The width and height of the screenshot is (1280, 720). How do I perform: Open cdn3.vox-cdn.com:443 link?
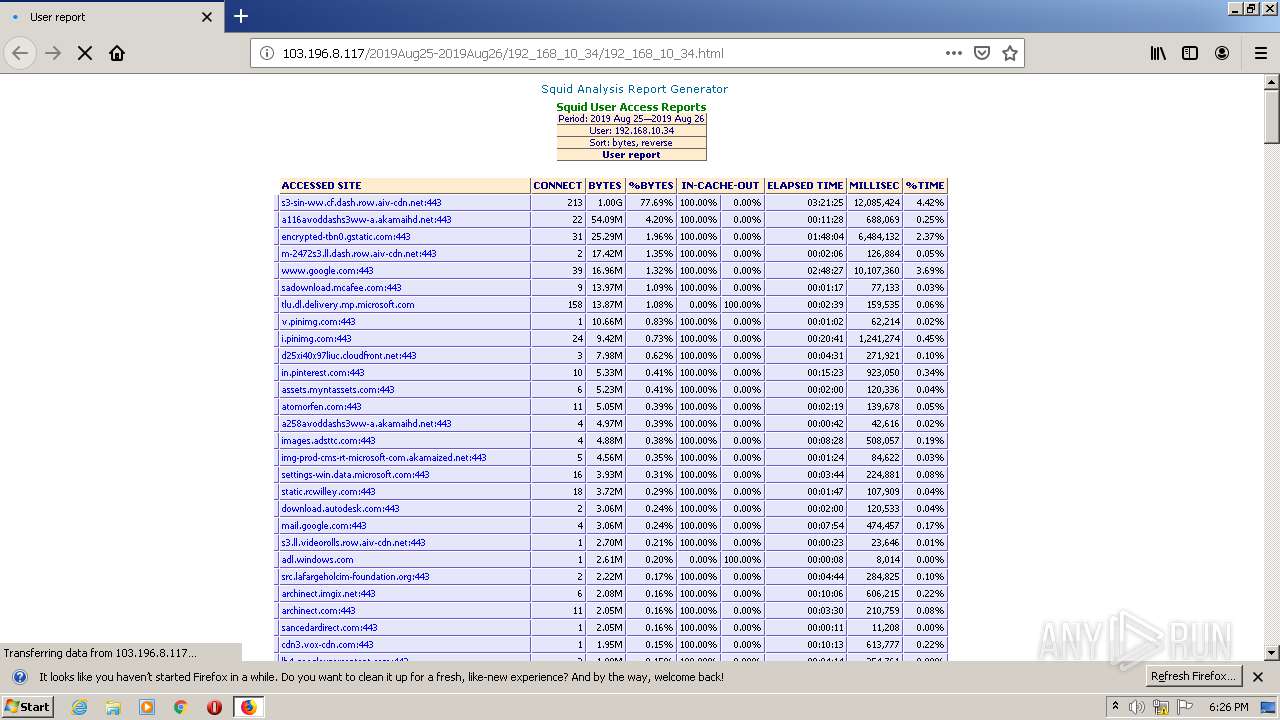click(x=327, y=645)
